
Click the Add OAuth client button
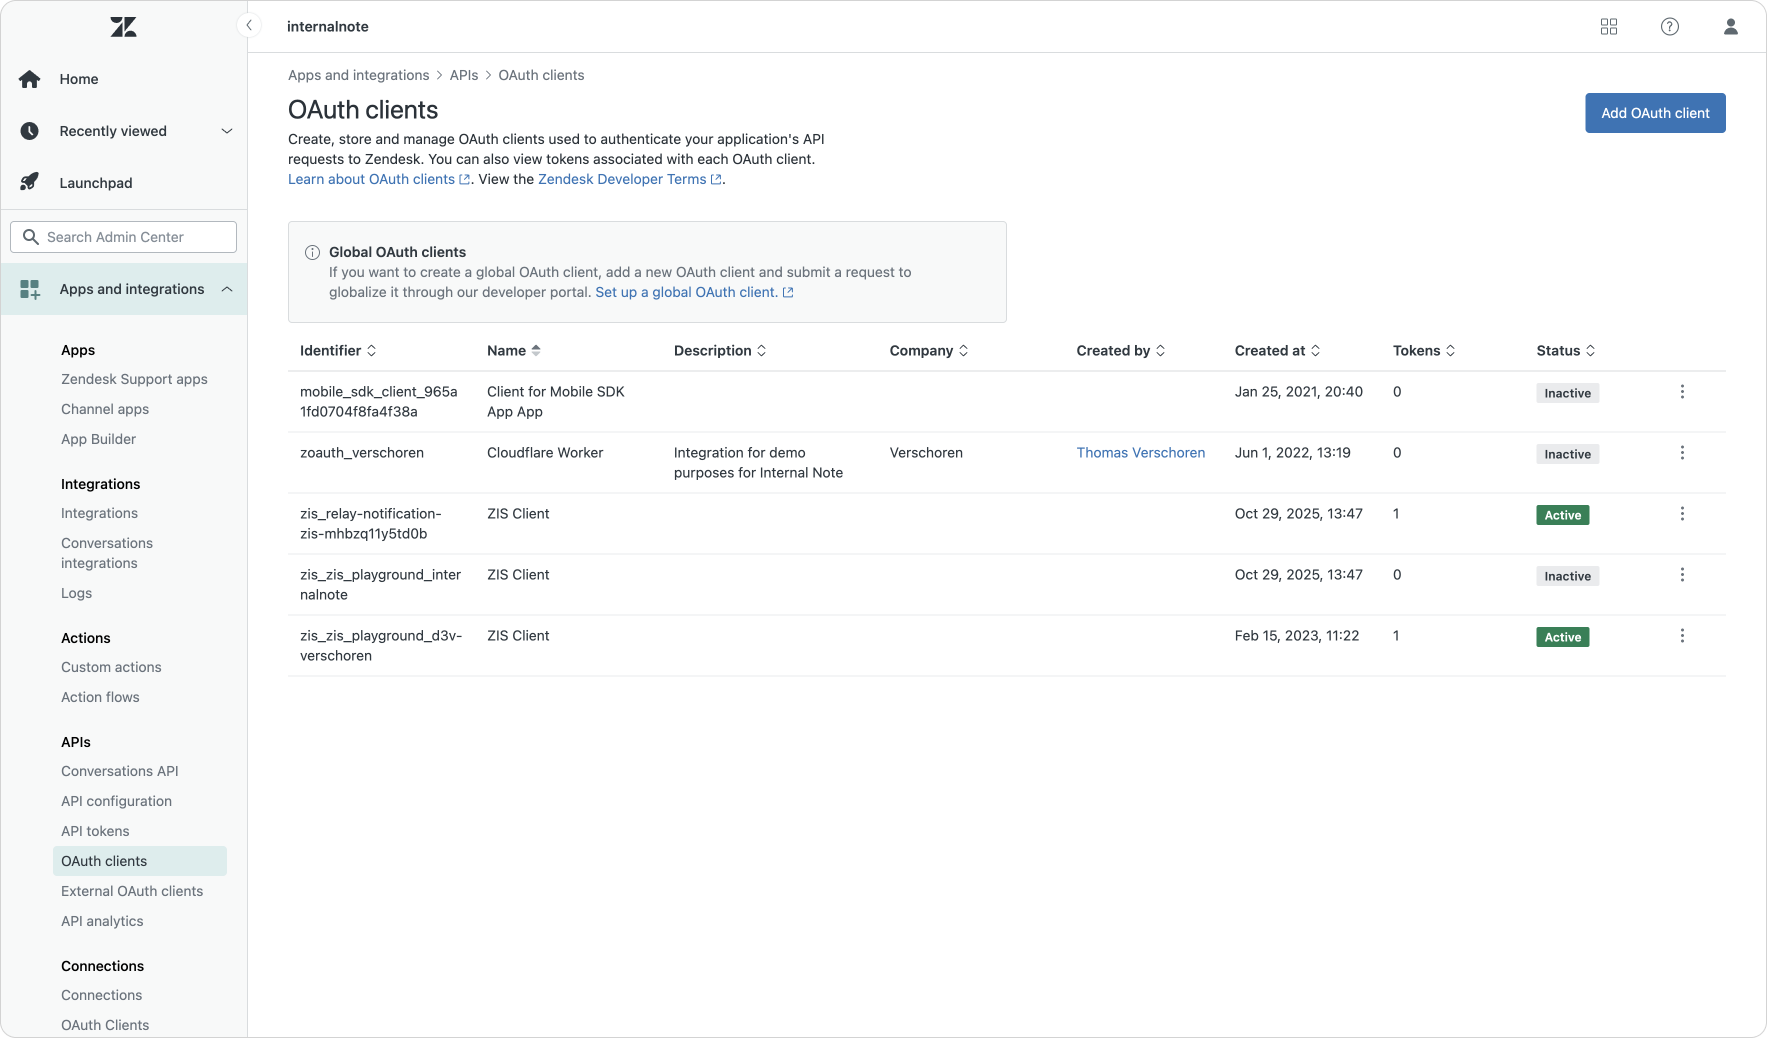(x=1655, y=113)
